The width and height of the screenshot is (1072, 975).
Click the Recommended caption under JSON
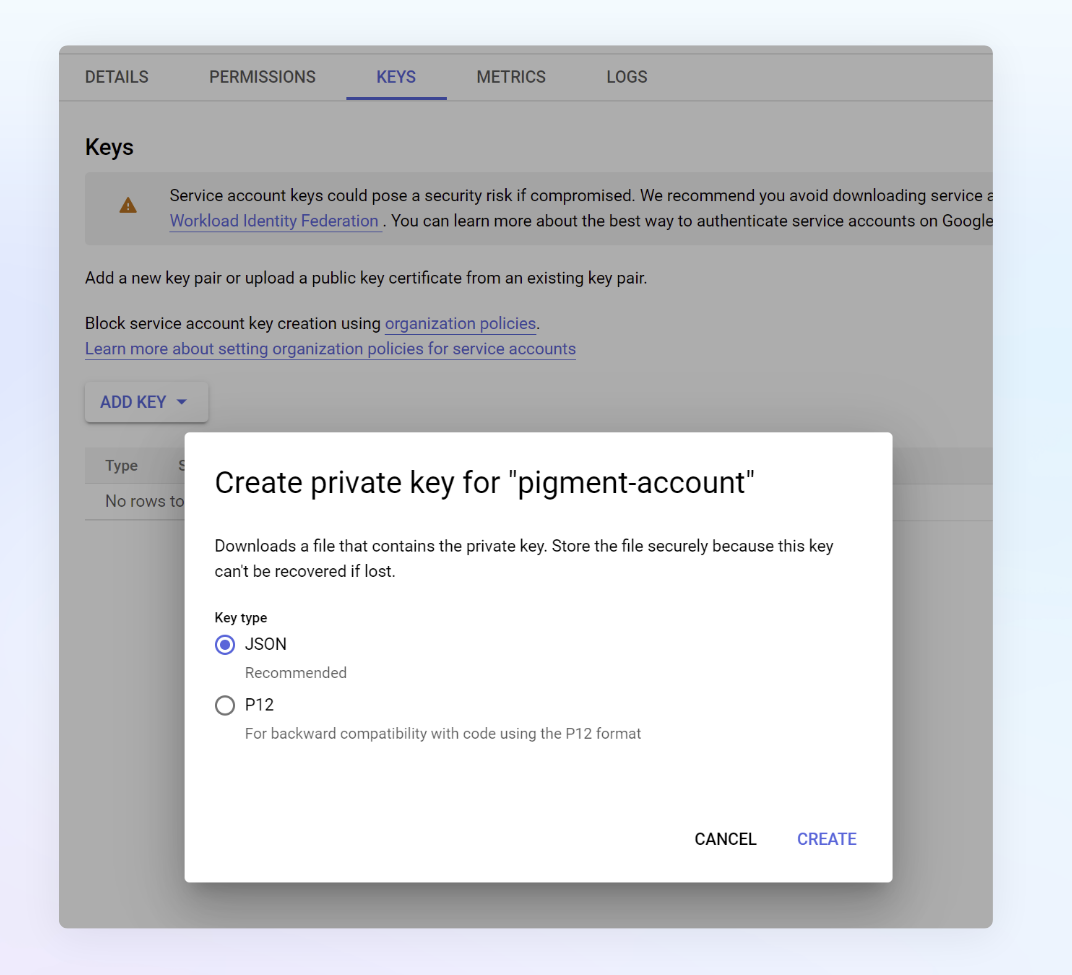296,673
